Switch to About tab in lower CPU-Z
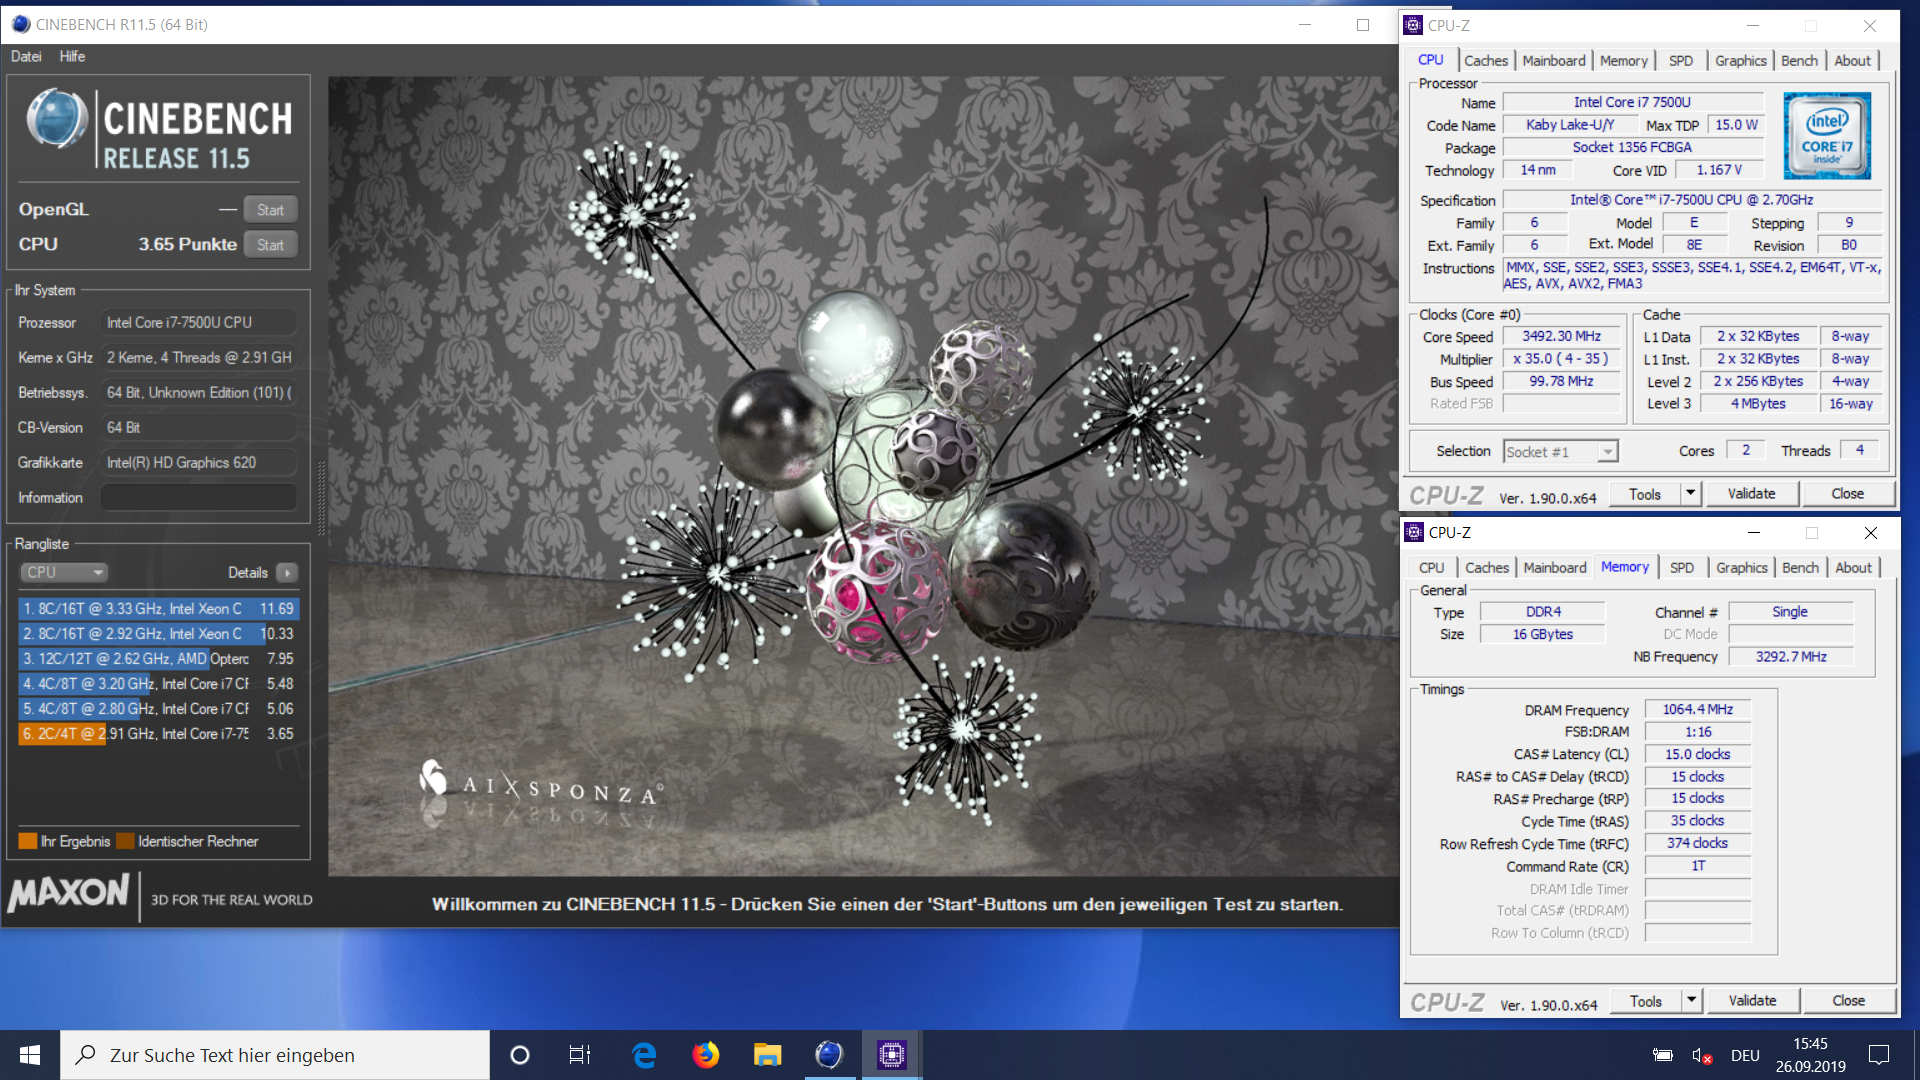Image resolution: width=1920 pixels, height=1080 pixels. point(1854,568)
